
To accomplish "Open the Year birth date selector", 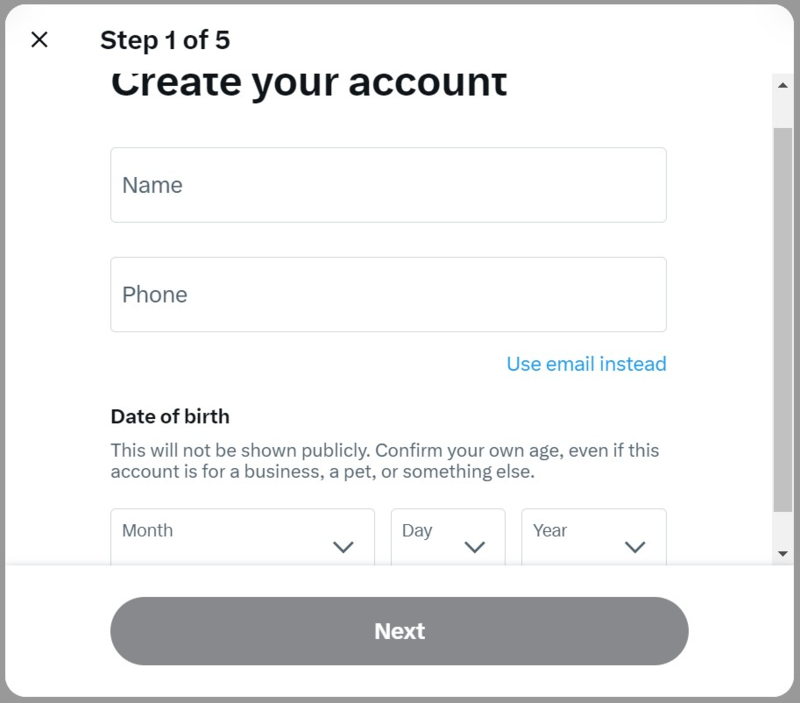I will (x=593, y=537).
